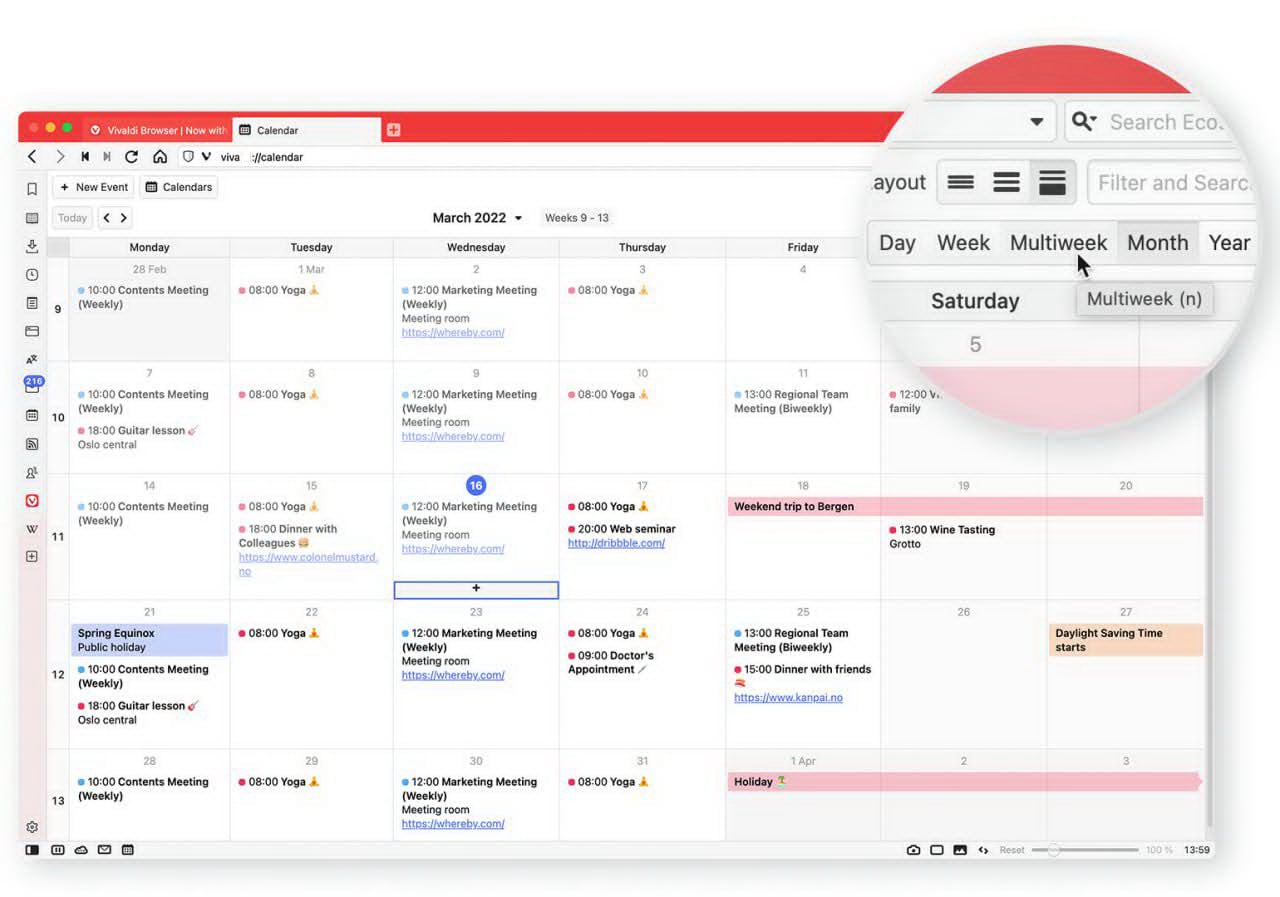Screen dimensions: 1280x897
Task: Select the full event layout icon
Action: pos(1052,182)
